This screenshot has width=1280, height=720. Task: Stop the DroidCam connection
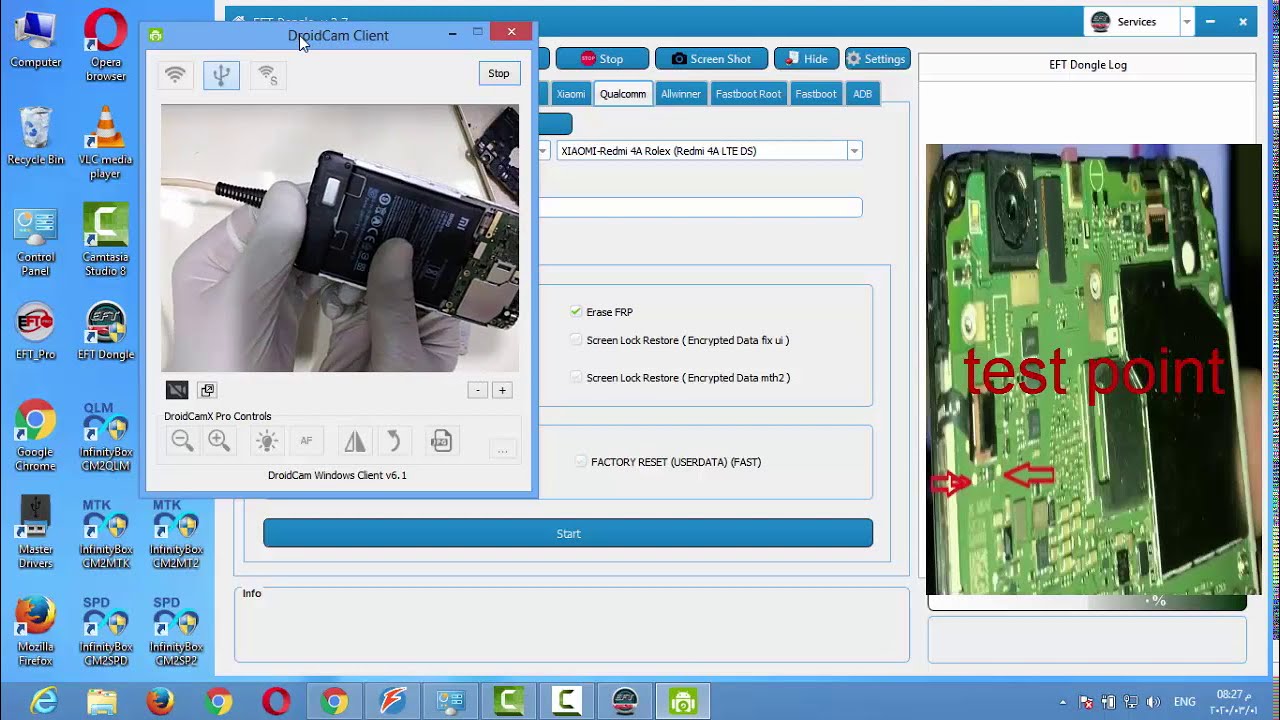point(499,73)
